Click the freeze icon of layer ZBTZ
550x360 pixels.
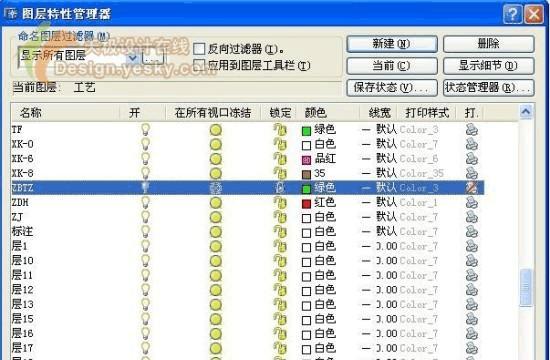(216, 188)
